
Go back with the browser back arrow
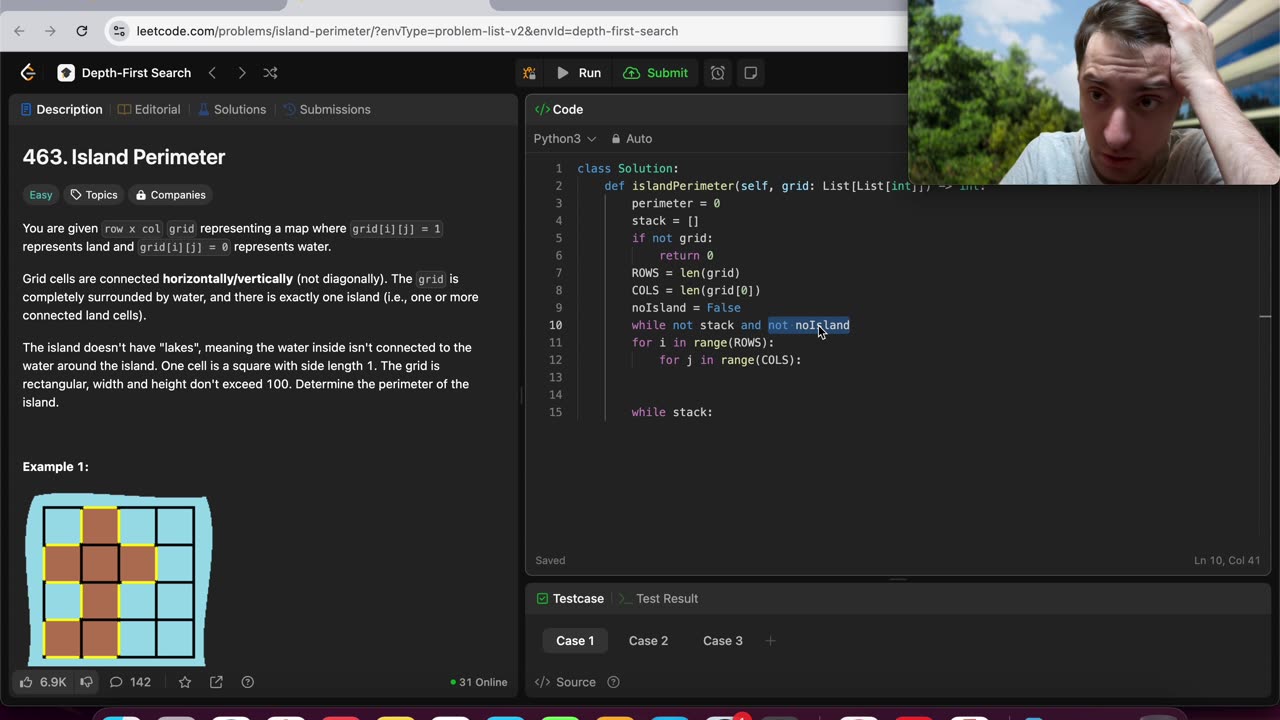point(19,31)
